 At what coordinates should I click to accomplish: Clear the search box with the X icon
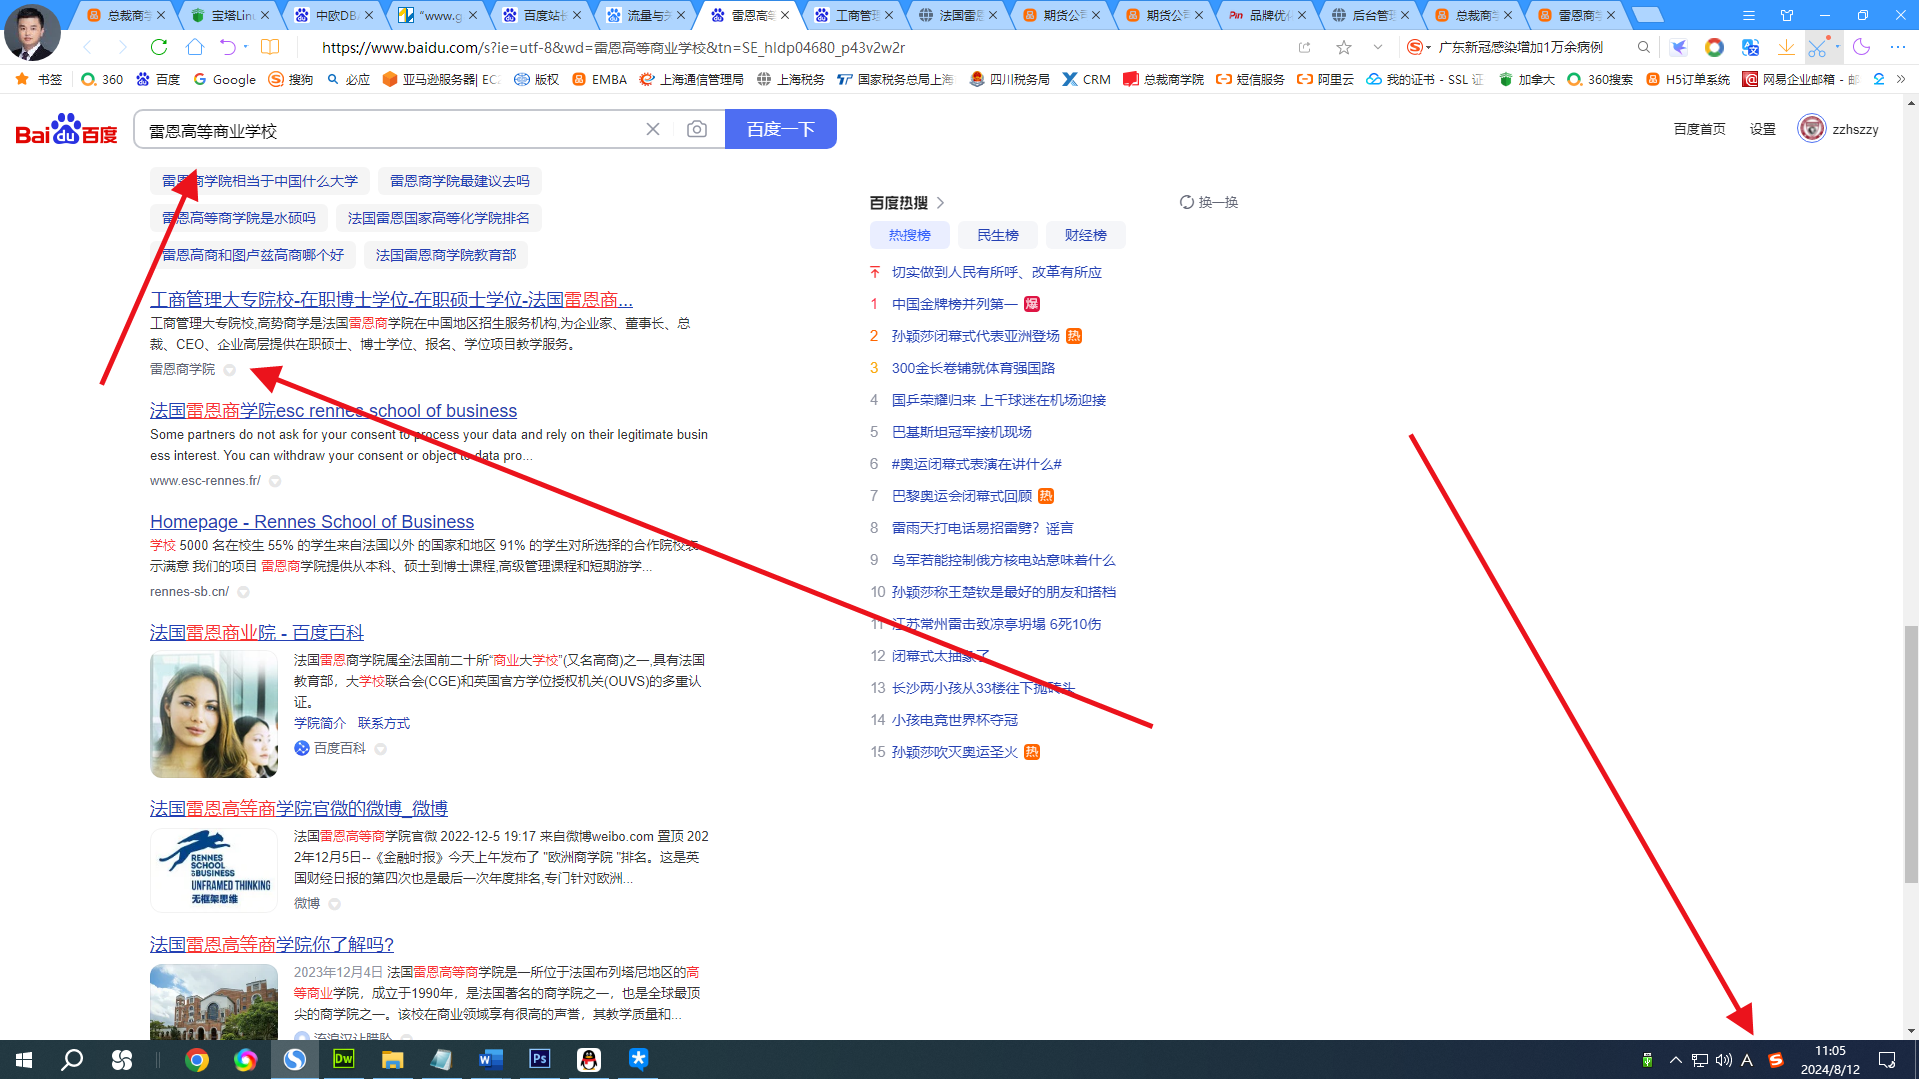point(653,128)
